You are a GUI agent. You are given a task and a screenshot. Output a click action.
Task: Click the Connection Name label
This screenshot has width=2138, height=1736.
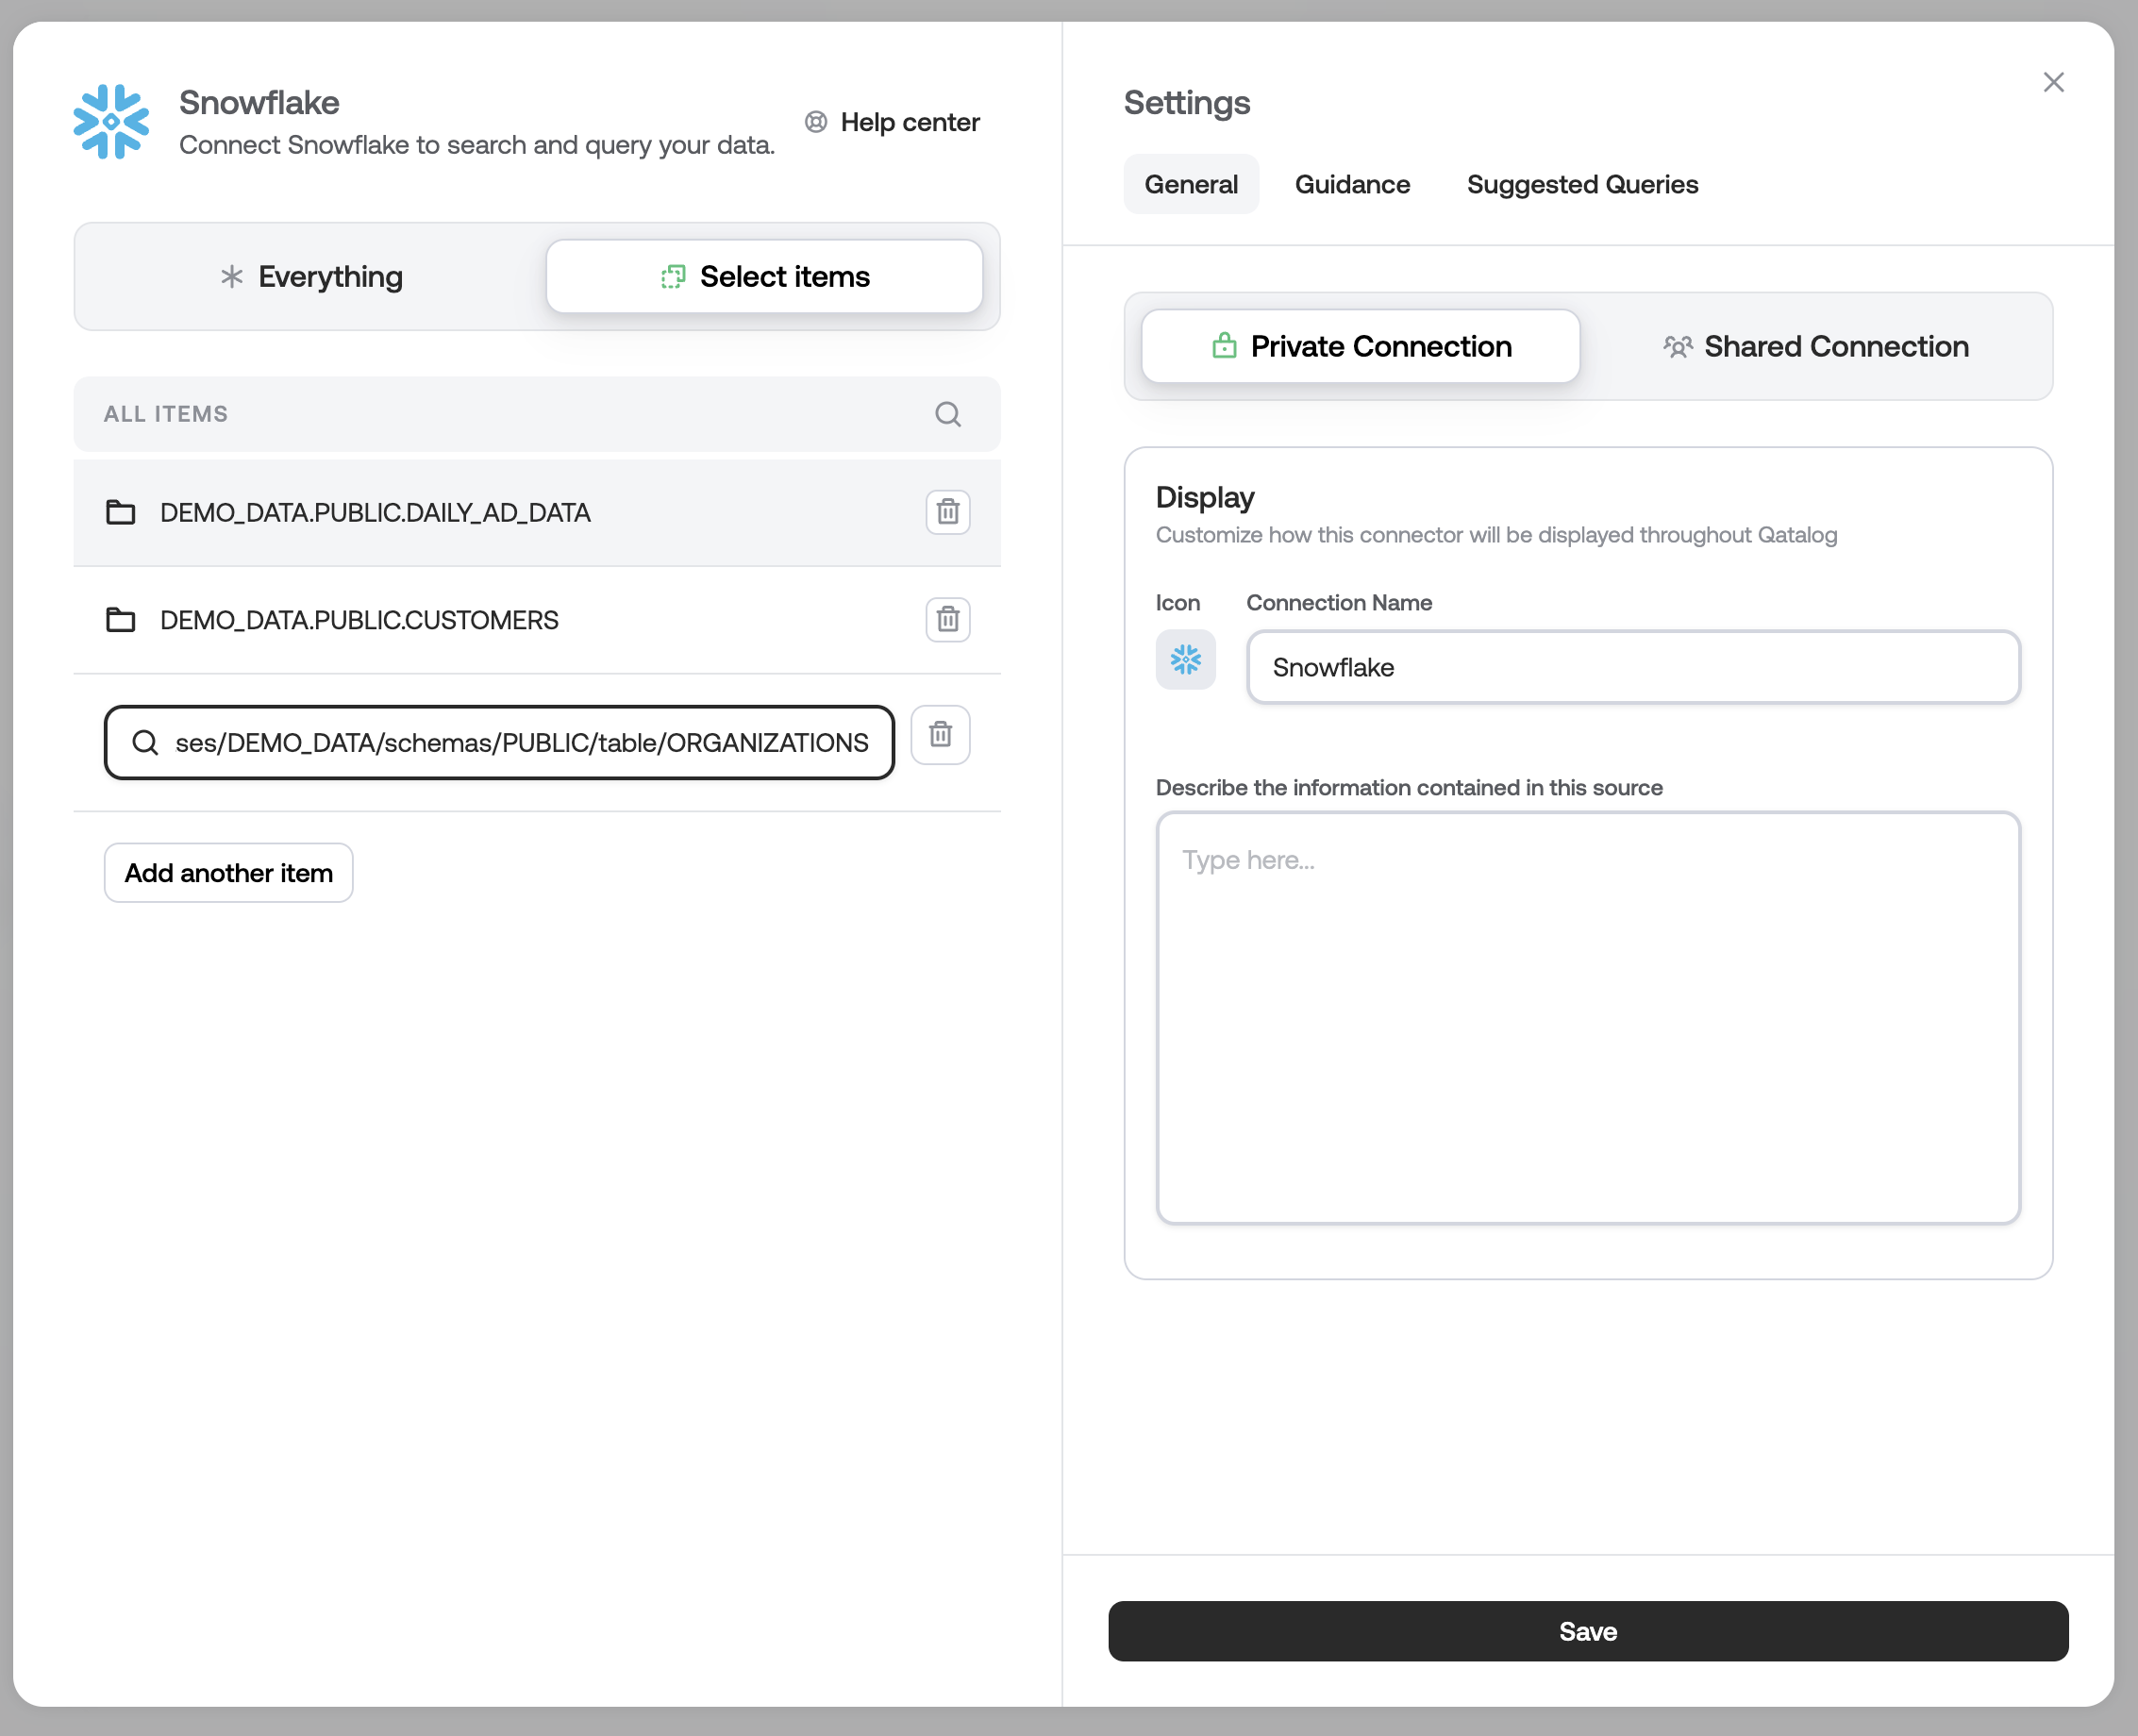[1339, 603]
